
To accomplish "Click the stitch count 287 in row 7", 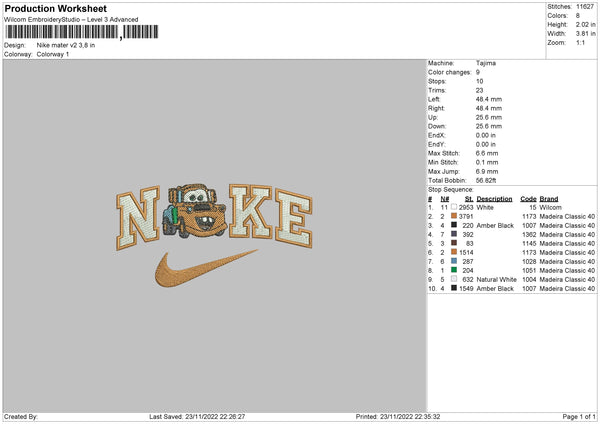I will (x=468, y=261).
